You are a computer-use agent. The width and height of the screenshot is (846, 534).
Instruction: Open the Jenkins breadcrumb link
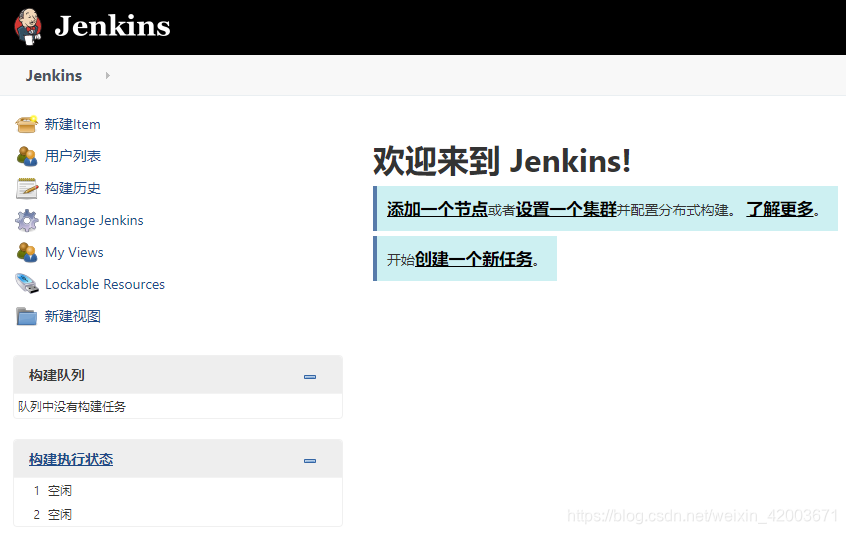pyautogui.click(x=54, y=76)
